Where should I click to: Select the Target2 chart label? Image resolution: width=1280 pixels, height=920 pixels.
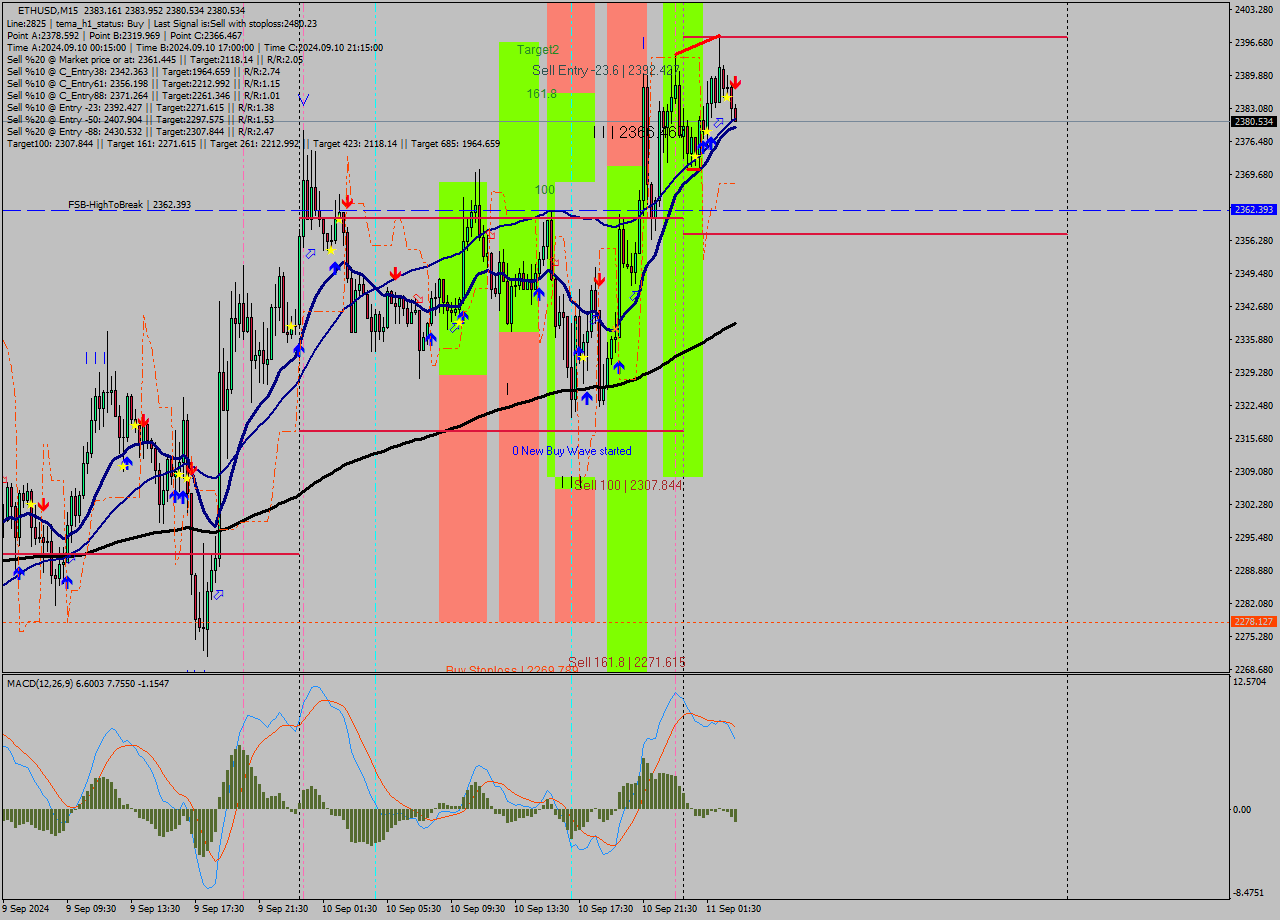[538, 49]
